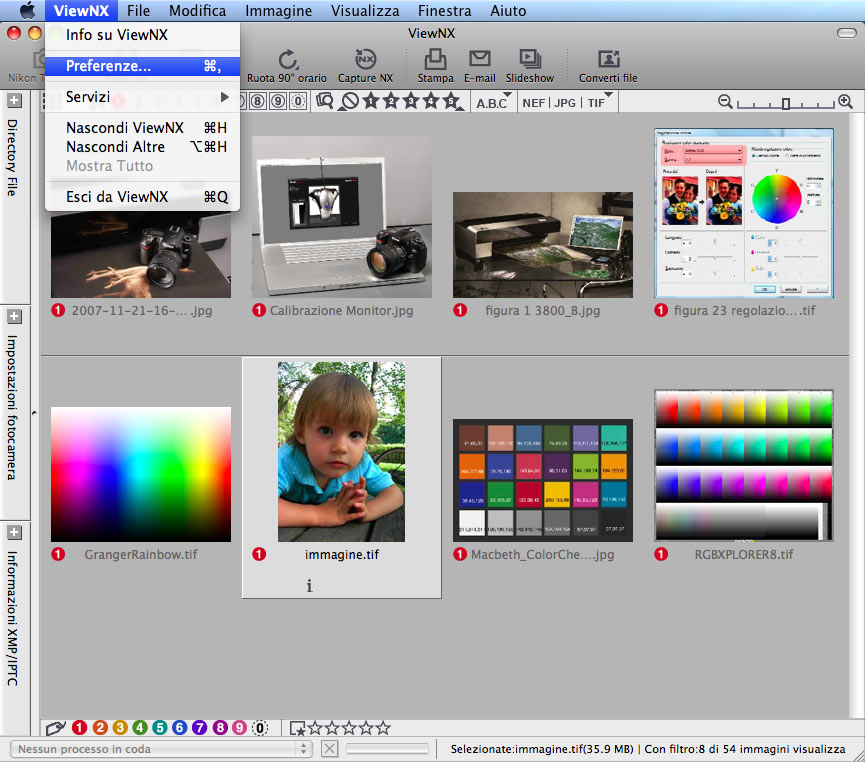Choose Nascondi Altre from menu

(142, 147)
